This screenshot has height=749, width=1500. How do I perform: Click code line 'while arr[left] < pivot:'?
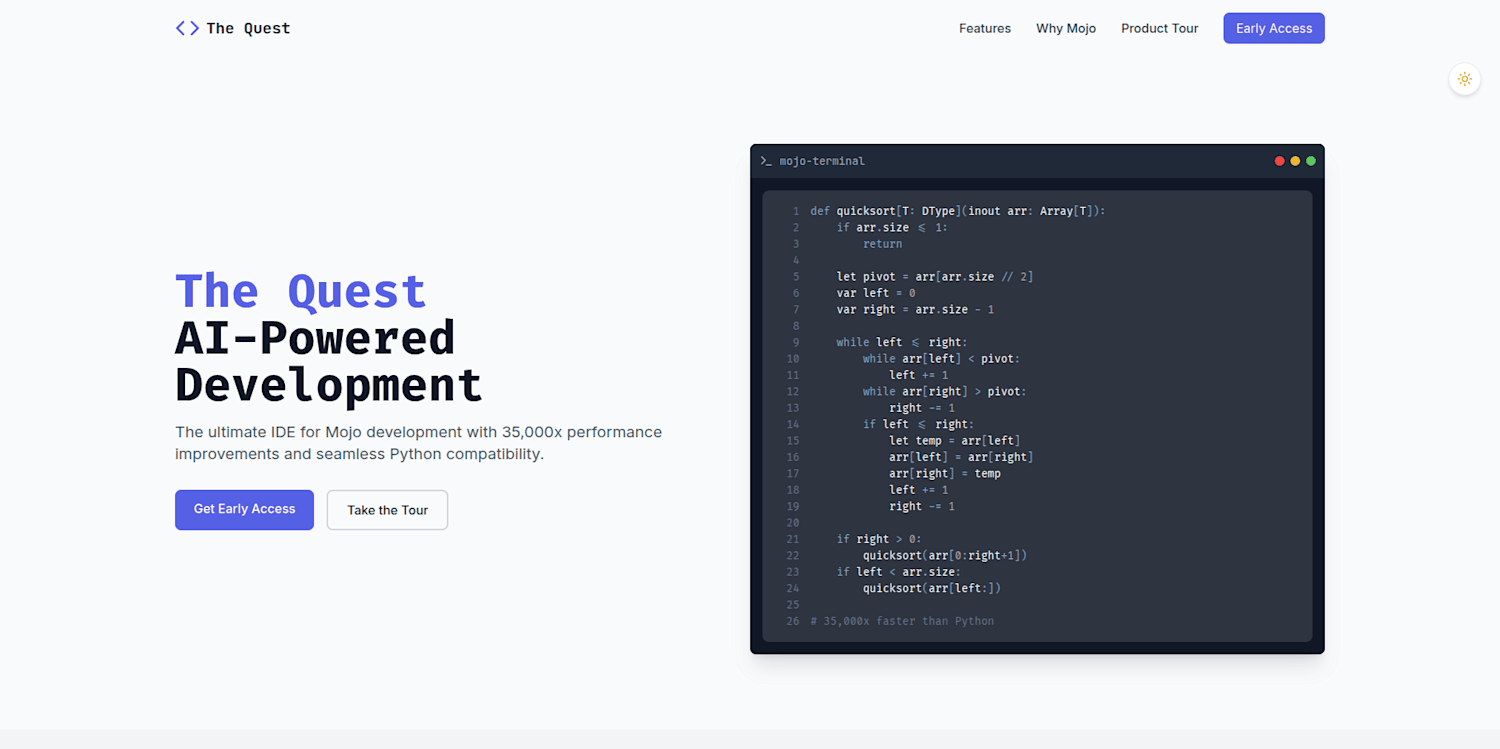942,358
